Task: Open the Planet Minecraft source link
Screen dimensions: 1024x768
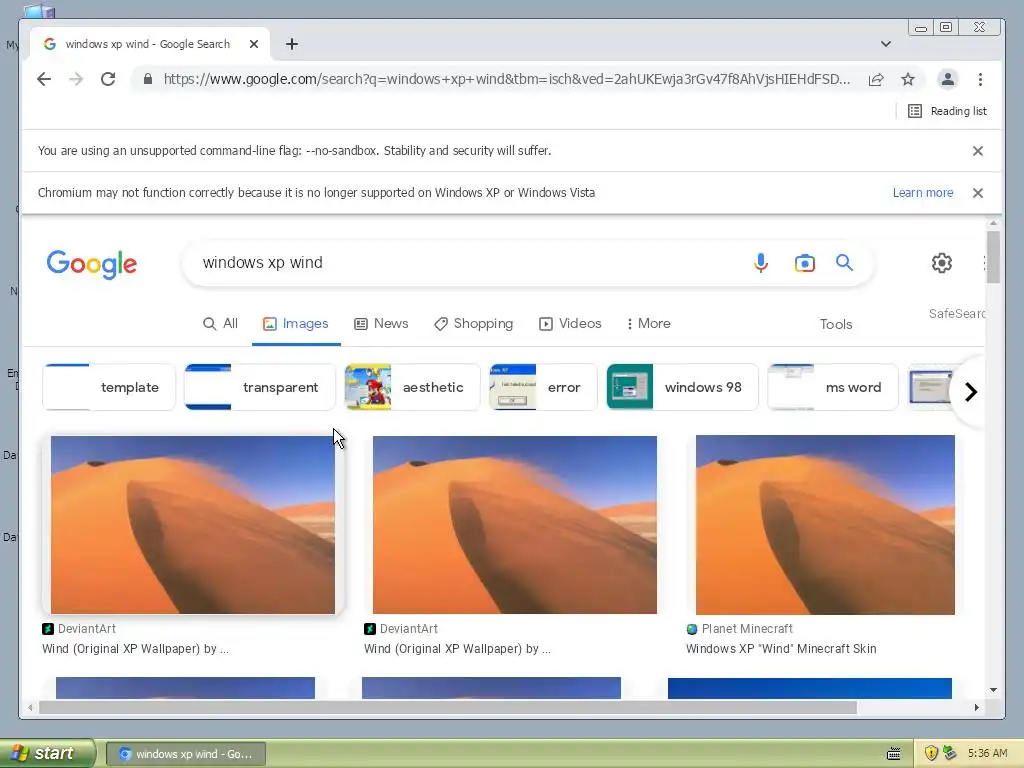Action: click(739, 629)
